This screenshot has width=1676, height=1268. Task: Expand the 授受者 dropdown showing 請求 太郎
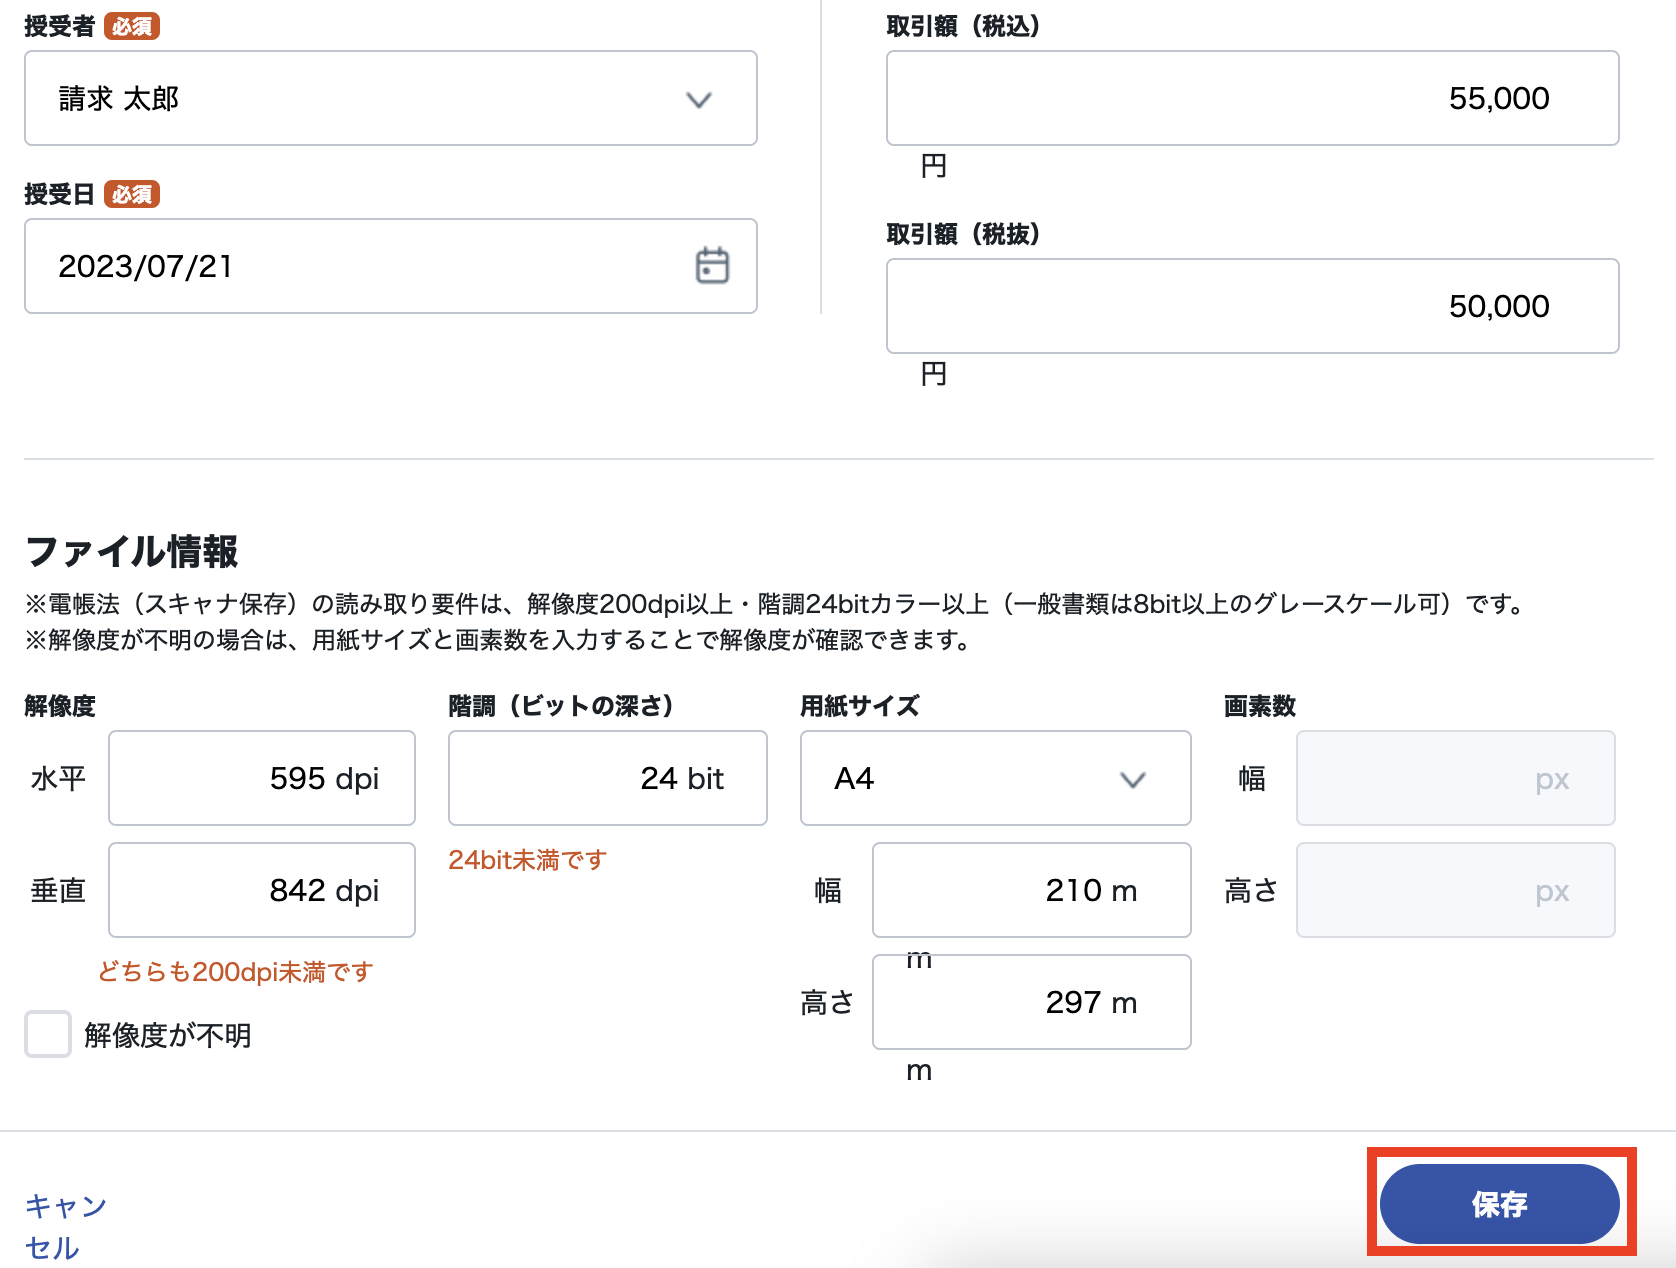(391, 98)
